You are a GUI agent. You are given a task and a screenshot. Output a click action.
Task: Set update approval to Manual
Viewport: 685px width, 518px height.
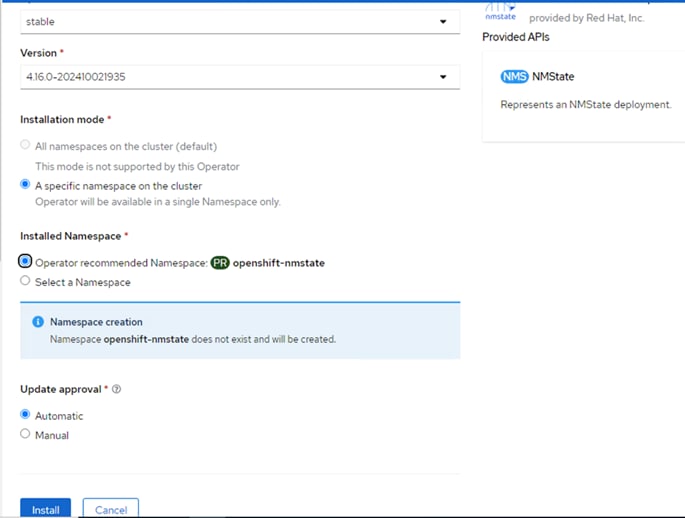pyautogui.click(x=25, y=434)
